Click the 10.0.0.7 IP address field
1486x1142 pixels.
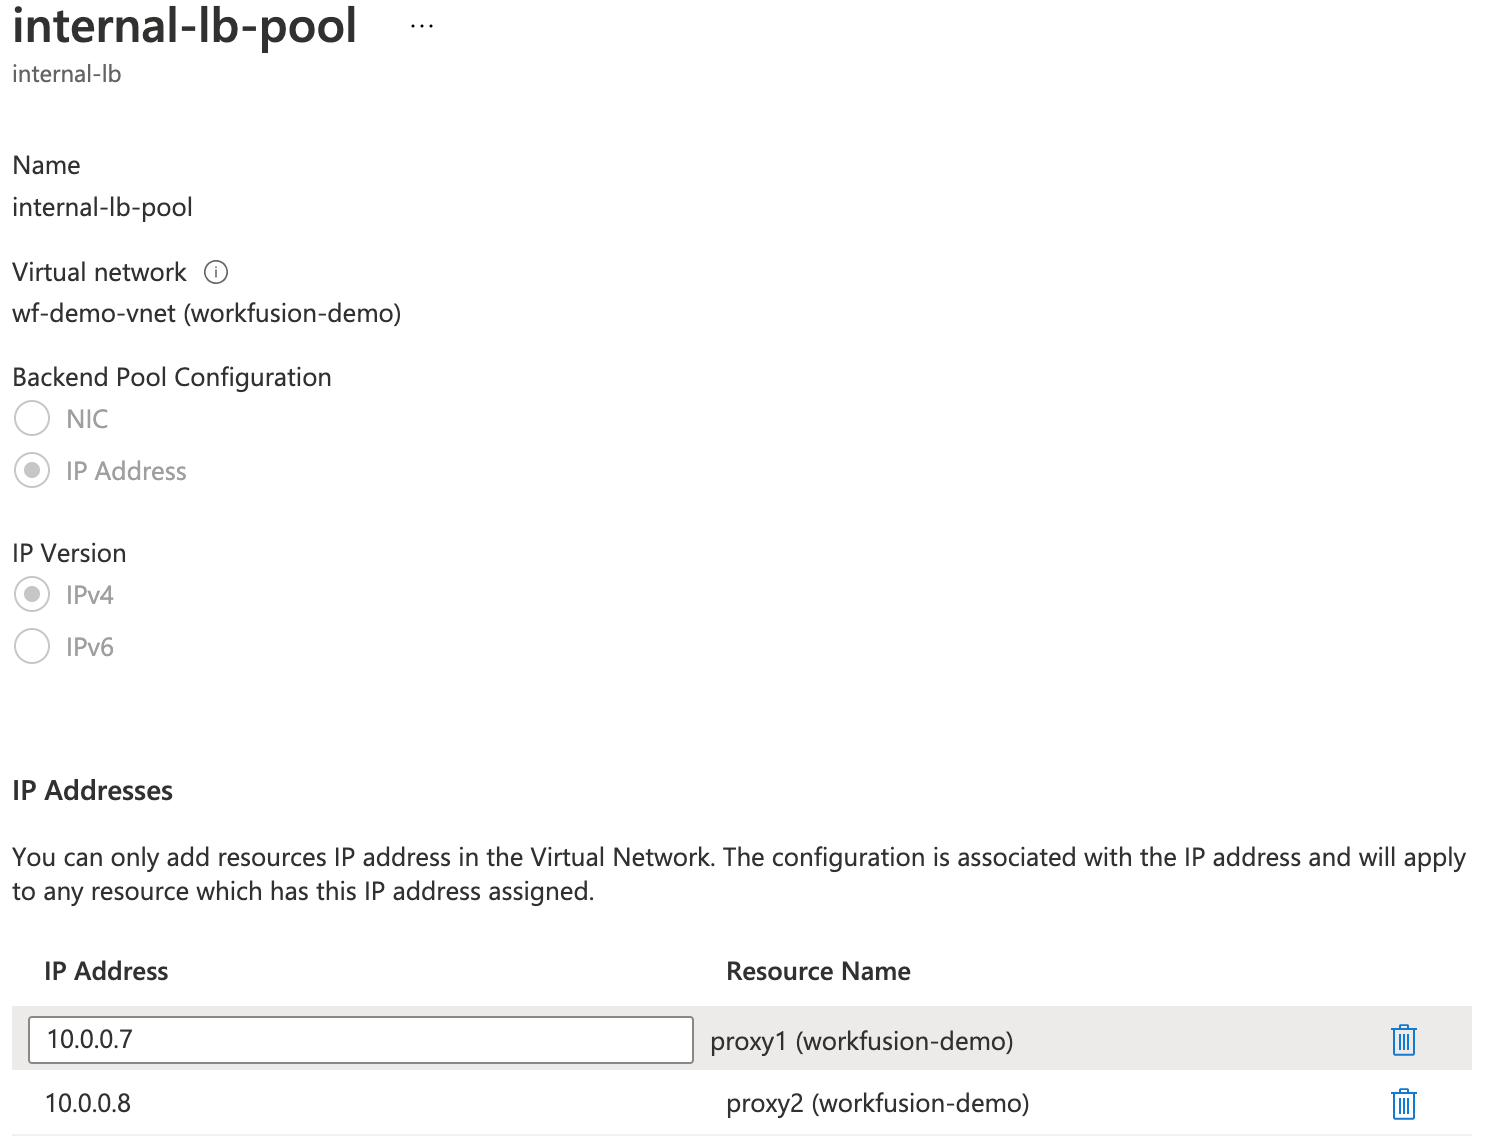click(x=361, y=1040)
